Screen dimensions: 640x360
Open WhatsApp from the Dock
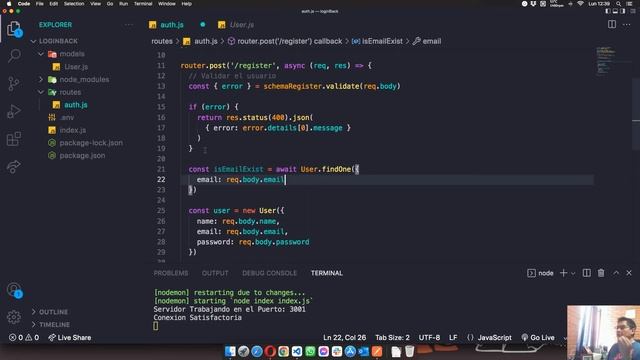pos(310,351)
